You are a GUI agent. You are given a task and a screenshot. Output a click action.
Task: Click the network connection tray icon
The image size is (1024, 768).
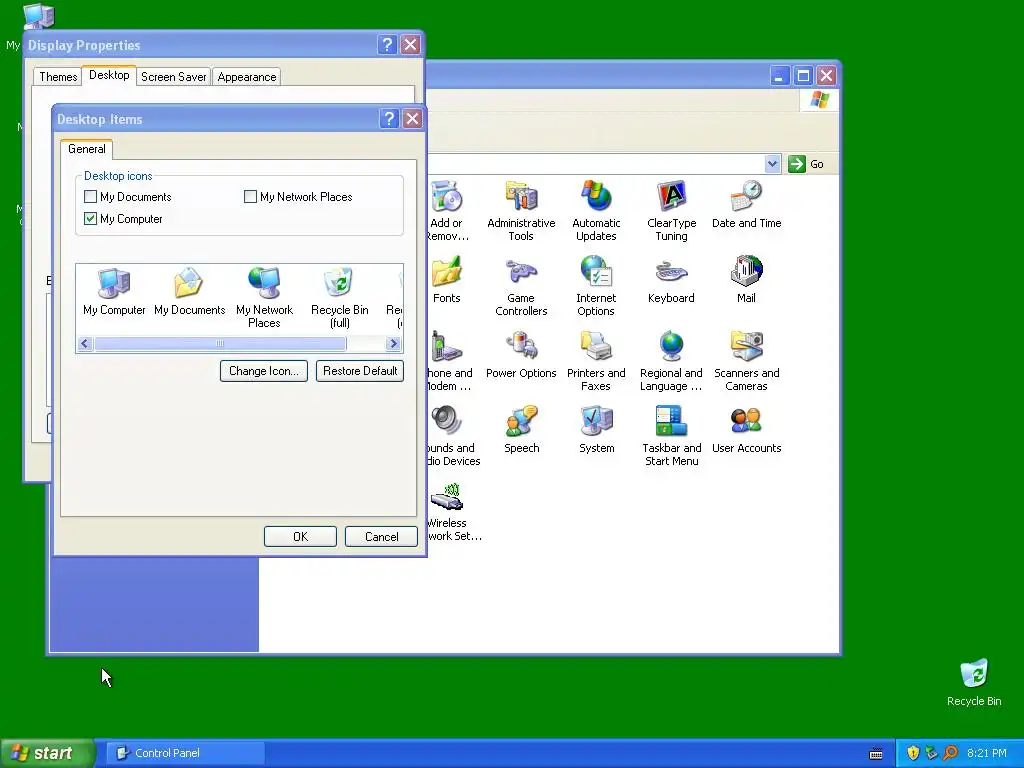(931, 753)
